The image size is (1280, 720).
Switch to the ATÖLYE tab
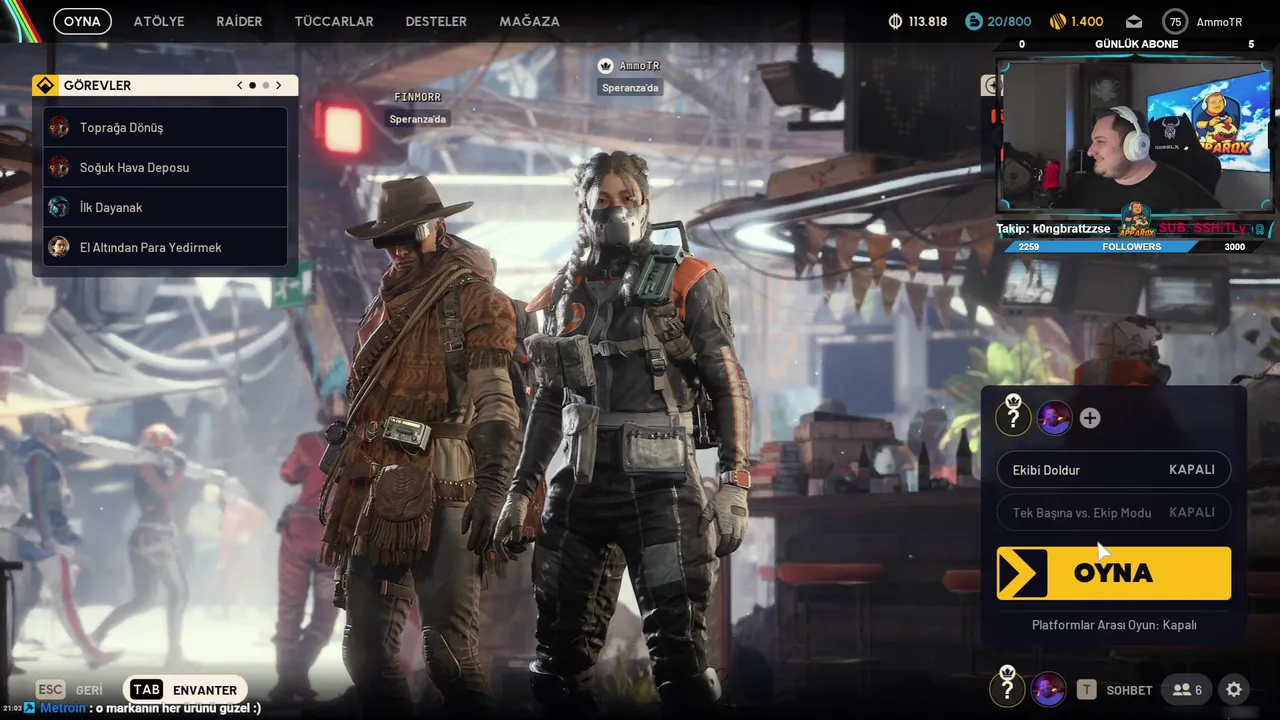pyautogui.click(x=159, y=21)
